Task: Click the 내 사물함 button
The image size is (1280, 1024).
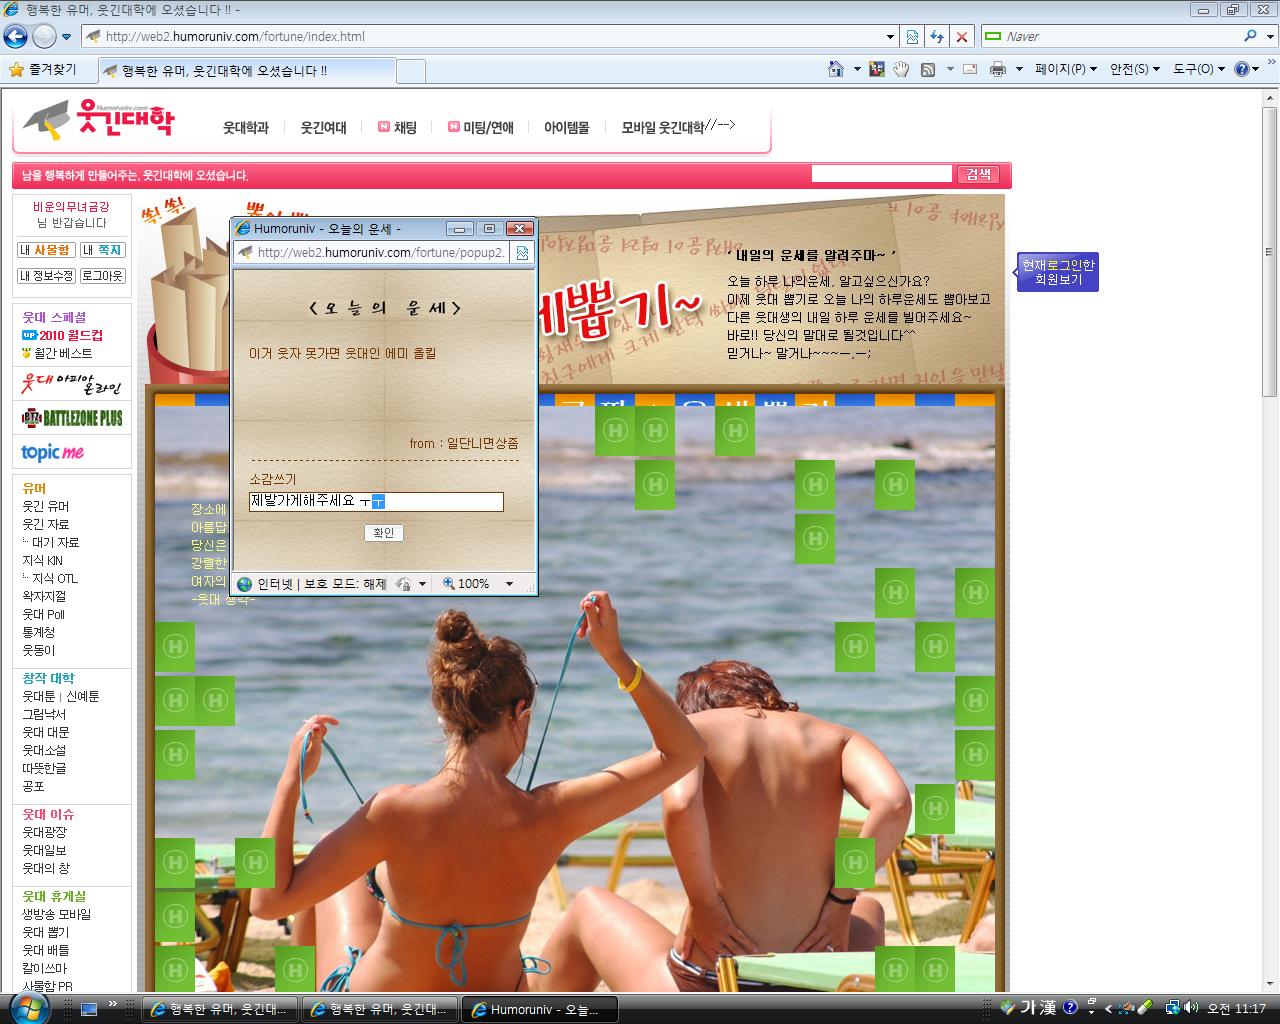Action: click(45, 250)
